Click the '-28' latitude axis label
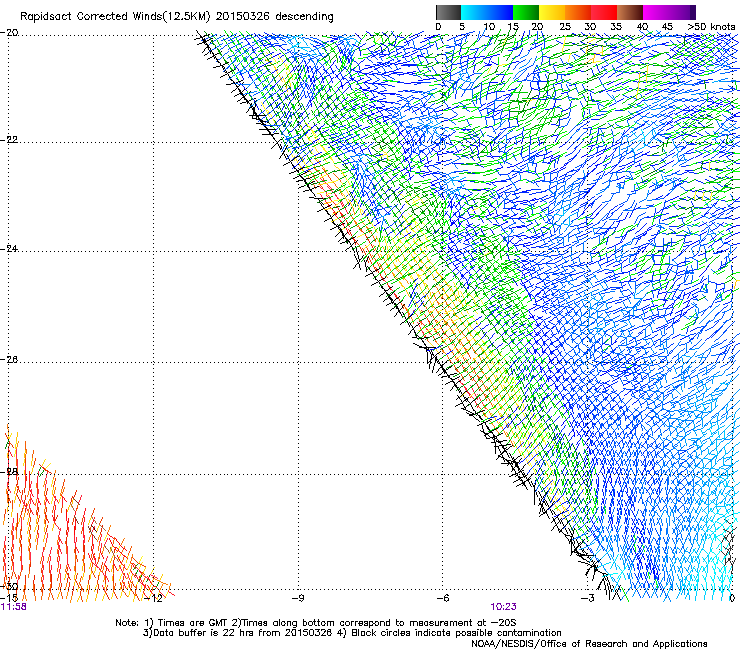The image size is (740, 650). [x=9, y=472]
